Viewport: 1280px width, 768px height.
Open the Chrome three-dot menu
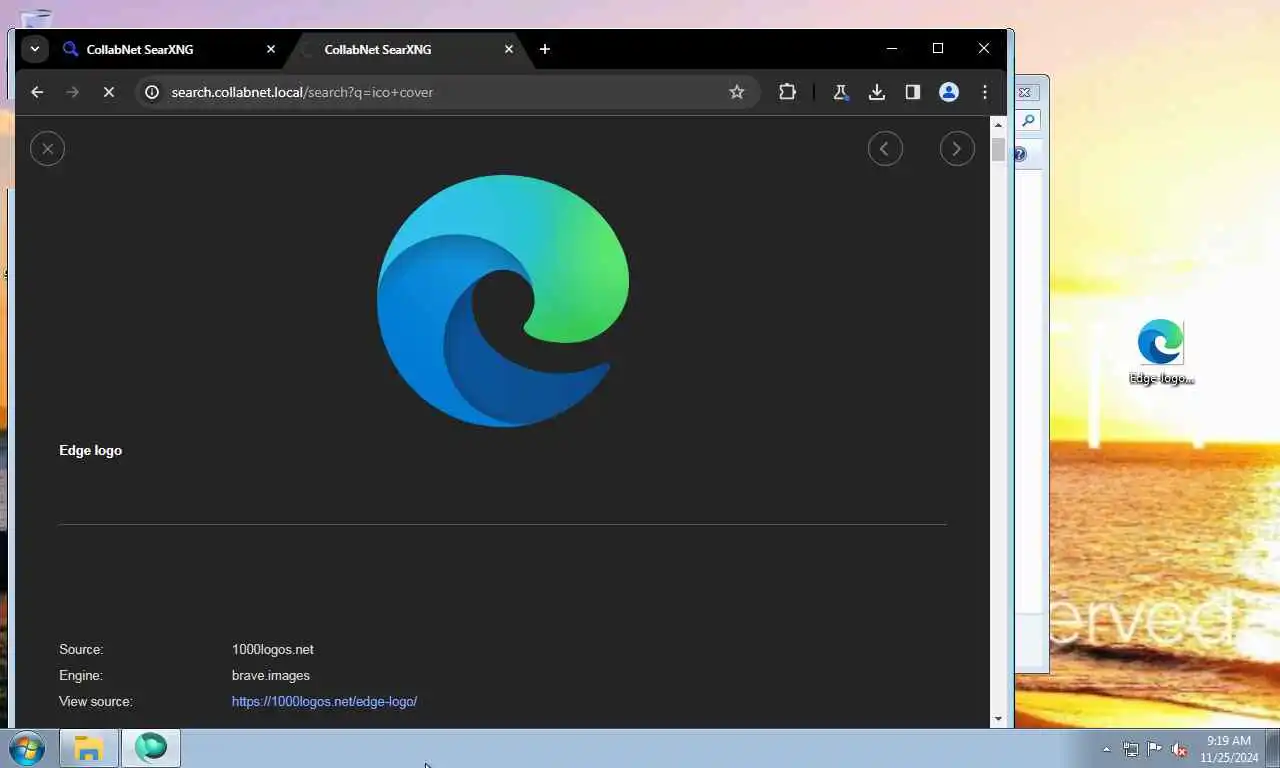tap(985, 92)
